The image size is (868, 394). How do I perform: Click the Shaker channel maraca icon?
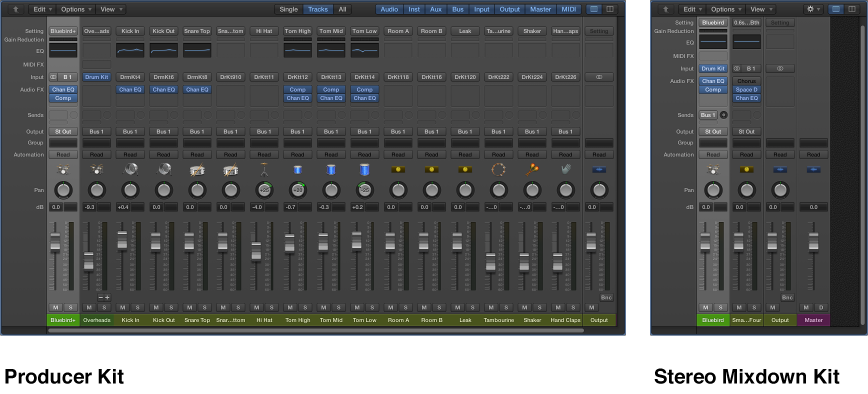pyautogui.click(x=532, y=169)
